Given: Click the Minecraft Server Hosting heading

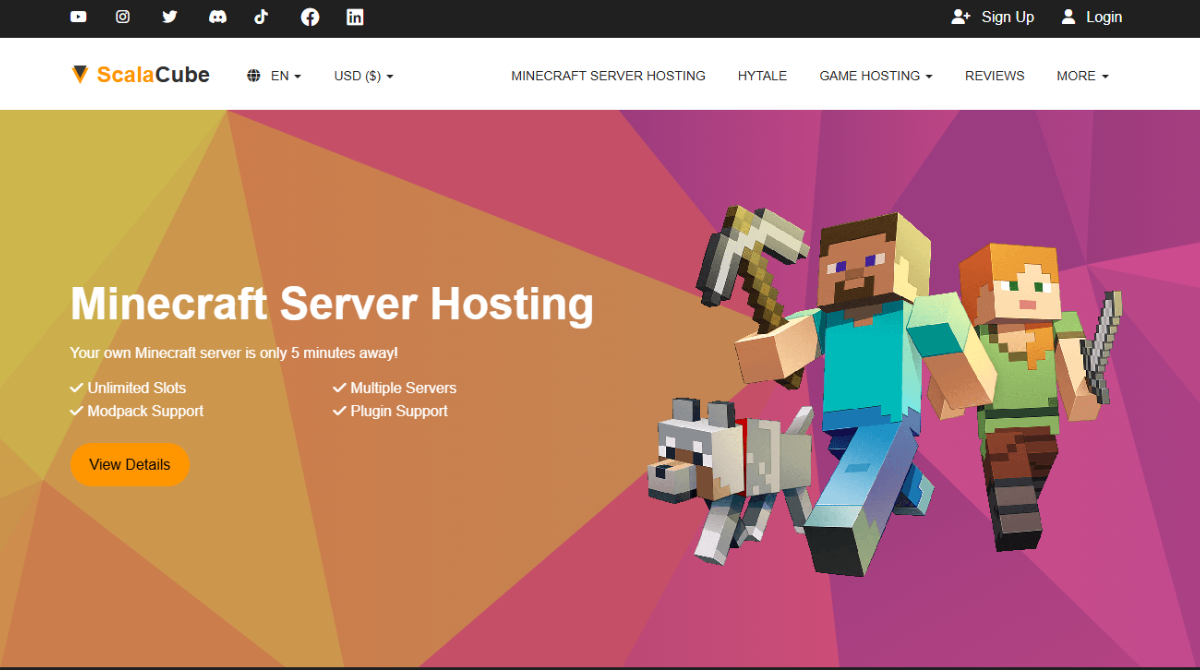Looking at the screenshot, I should 331,304.
